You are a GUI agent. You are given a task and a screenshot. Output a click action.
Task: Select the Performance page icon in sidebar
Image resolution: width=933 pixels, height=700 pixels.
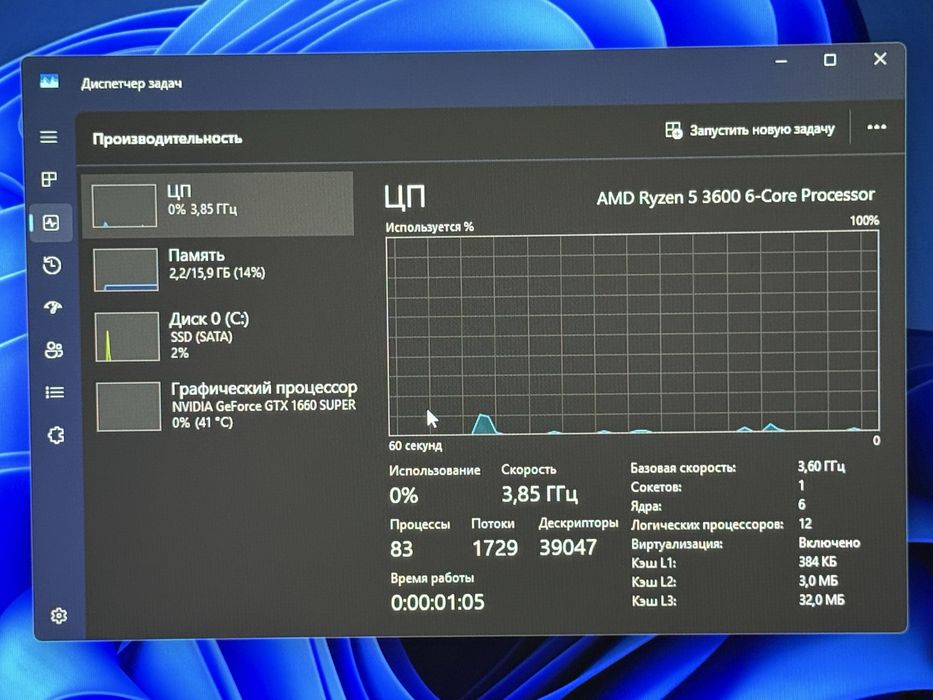pyautogui.click(x=51, y=223)
